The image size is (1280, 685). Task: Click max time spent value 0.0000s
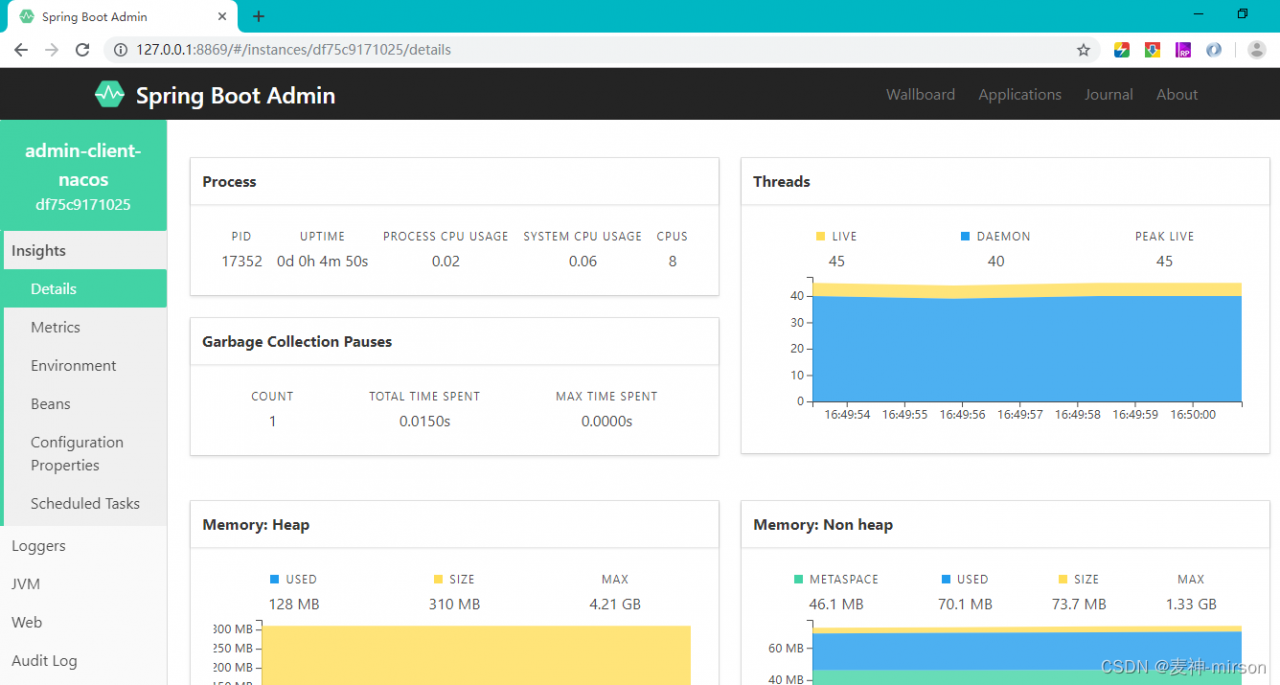(607, 421)
